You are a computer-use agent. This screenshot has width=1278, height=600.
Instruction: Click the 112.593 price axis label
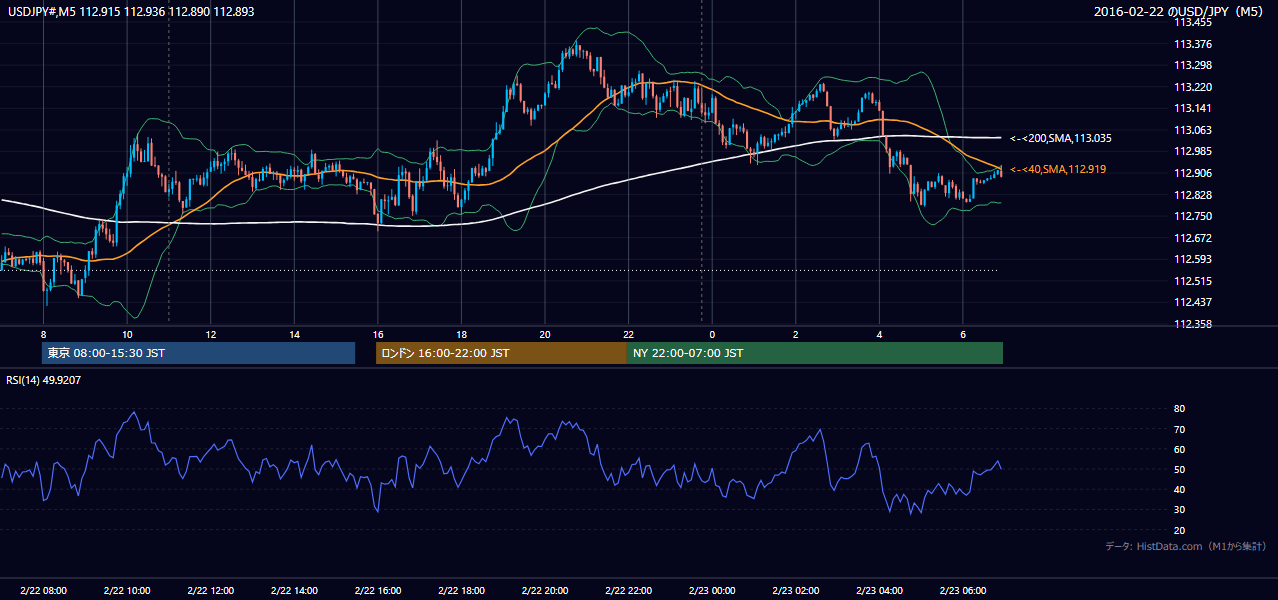pyautogui.click(x=1192, y=260)
